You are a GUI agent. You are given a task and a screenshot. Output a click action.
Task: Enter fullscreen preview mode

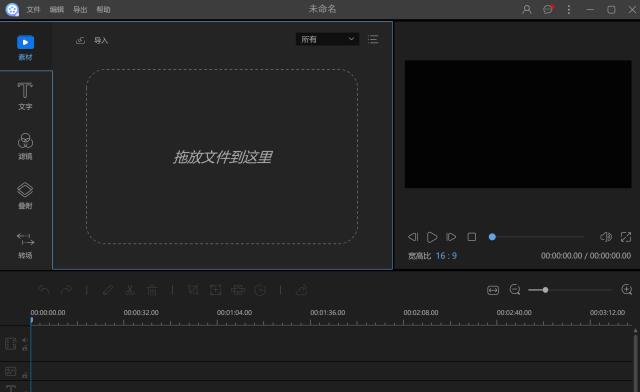[626, 237]
